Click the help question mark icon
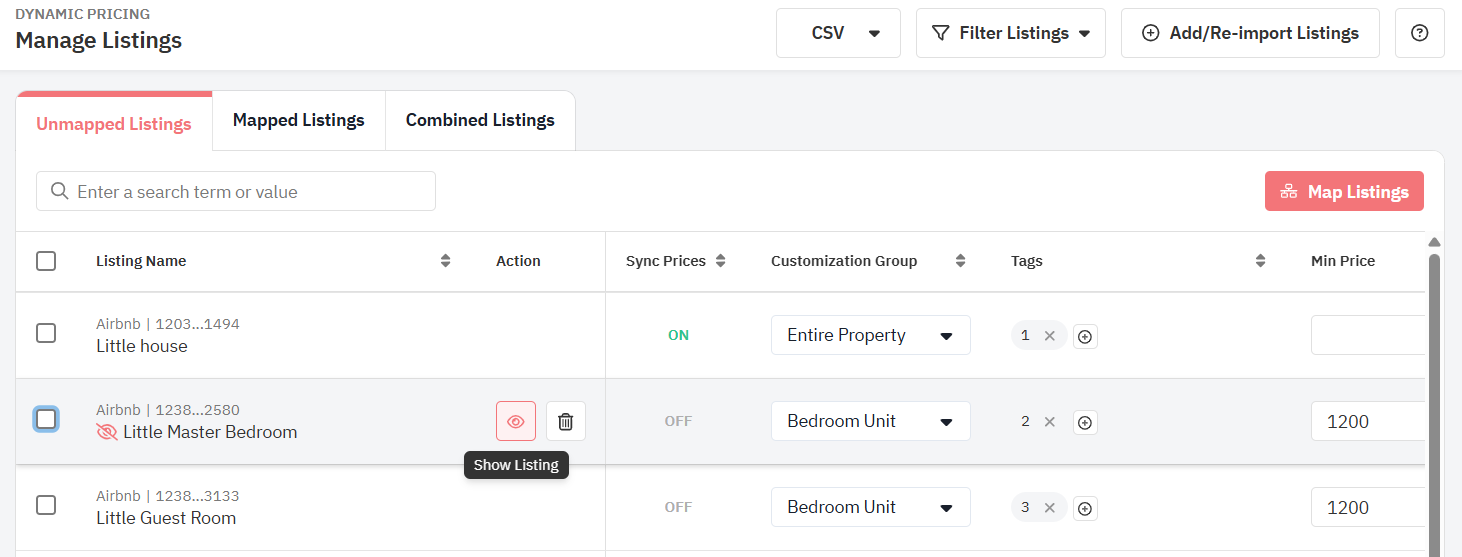 [1419, 33]
